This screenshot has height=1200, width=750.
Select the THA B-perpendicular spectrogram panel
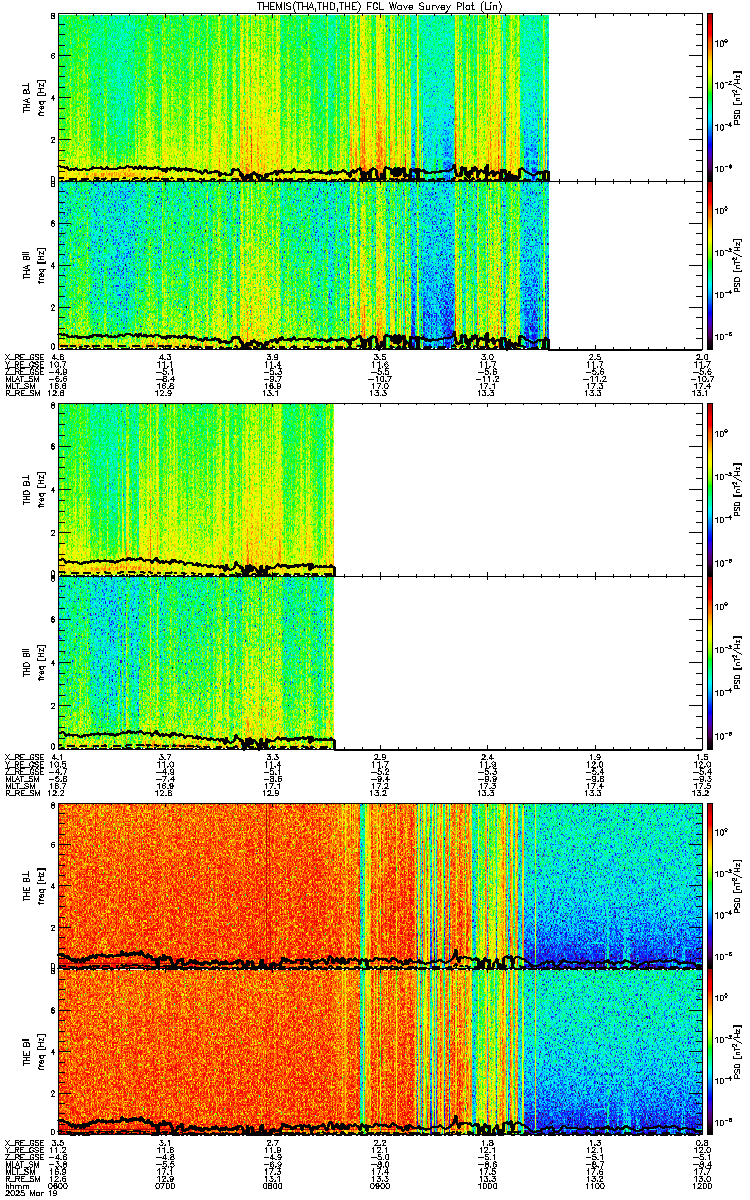(x=380, y=97)
